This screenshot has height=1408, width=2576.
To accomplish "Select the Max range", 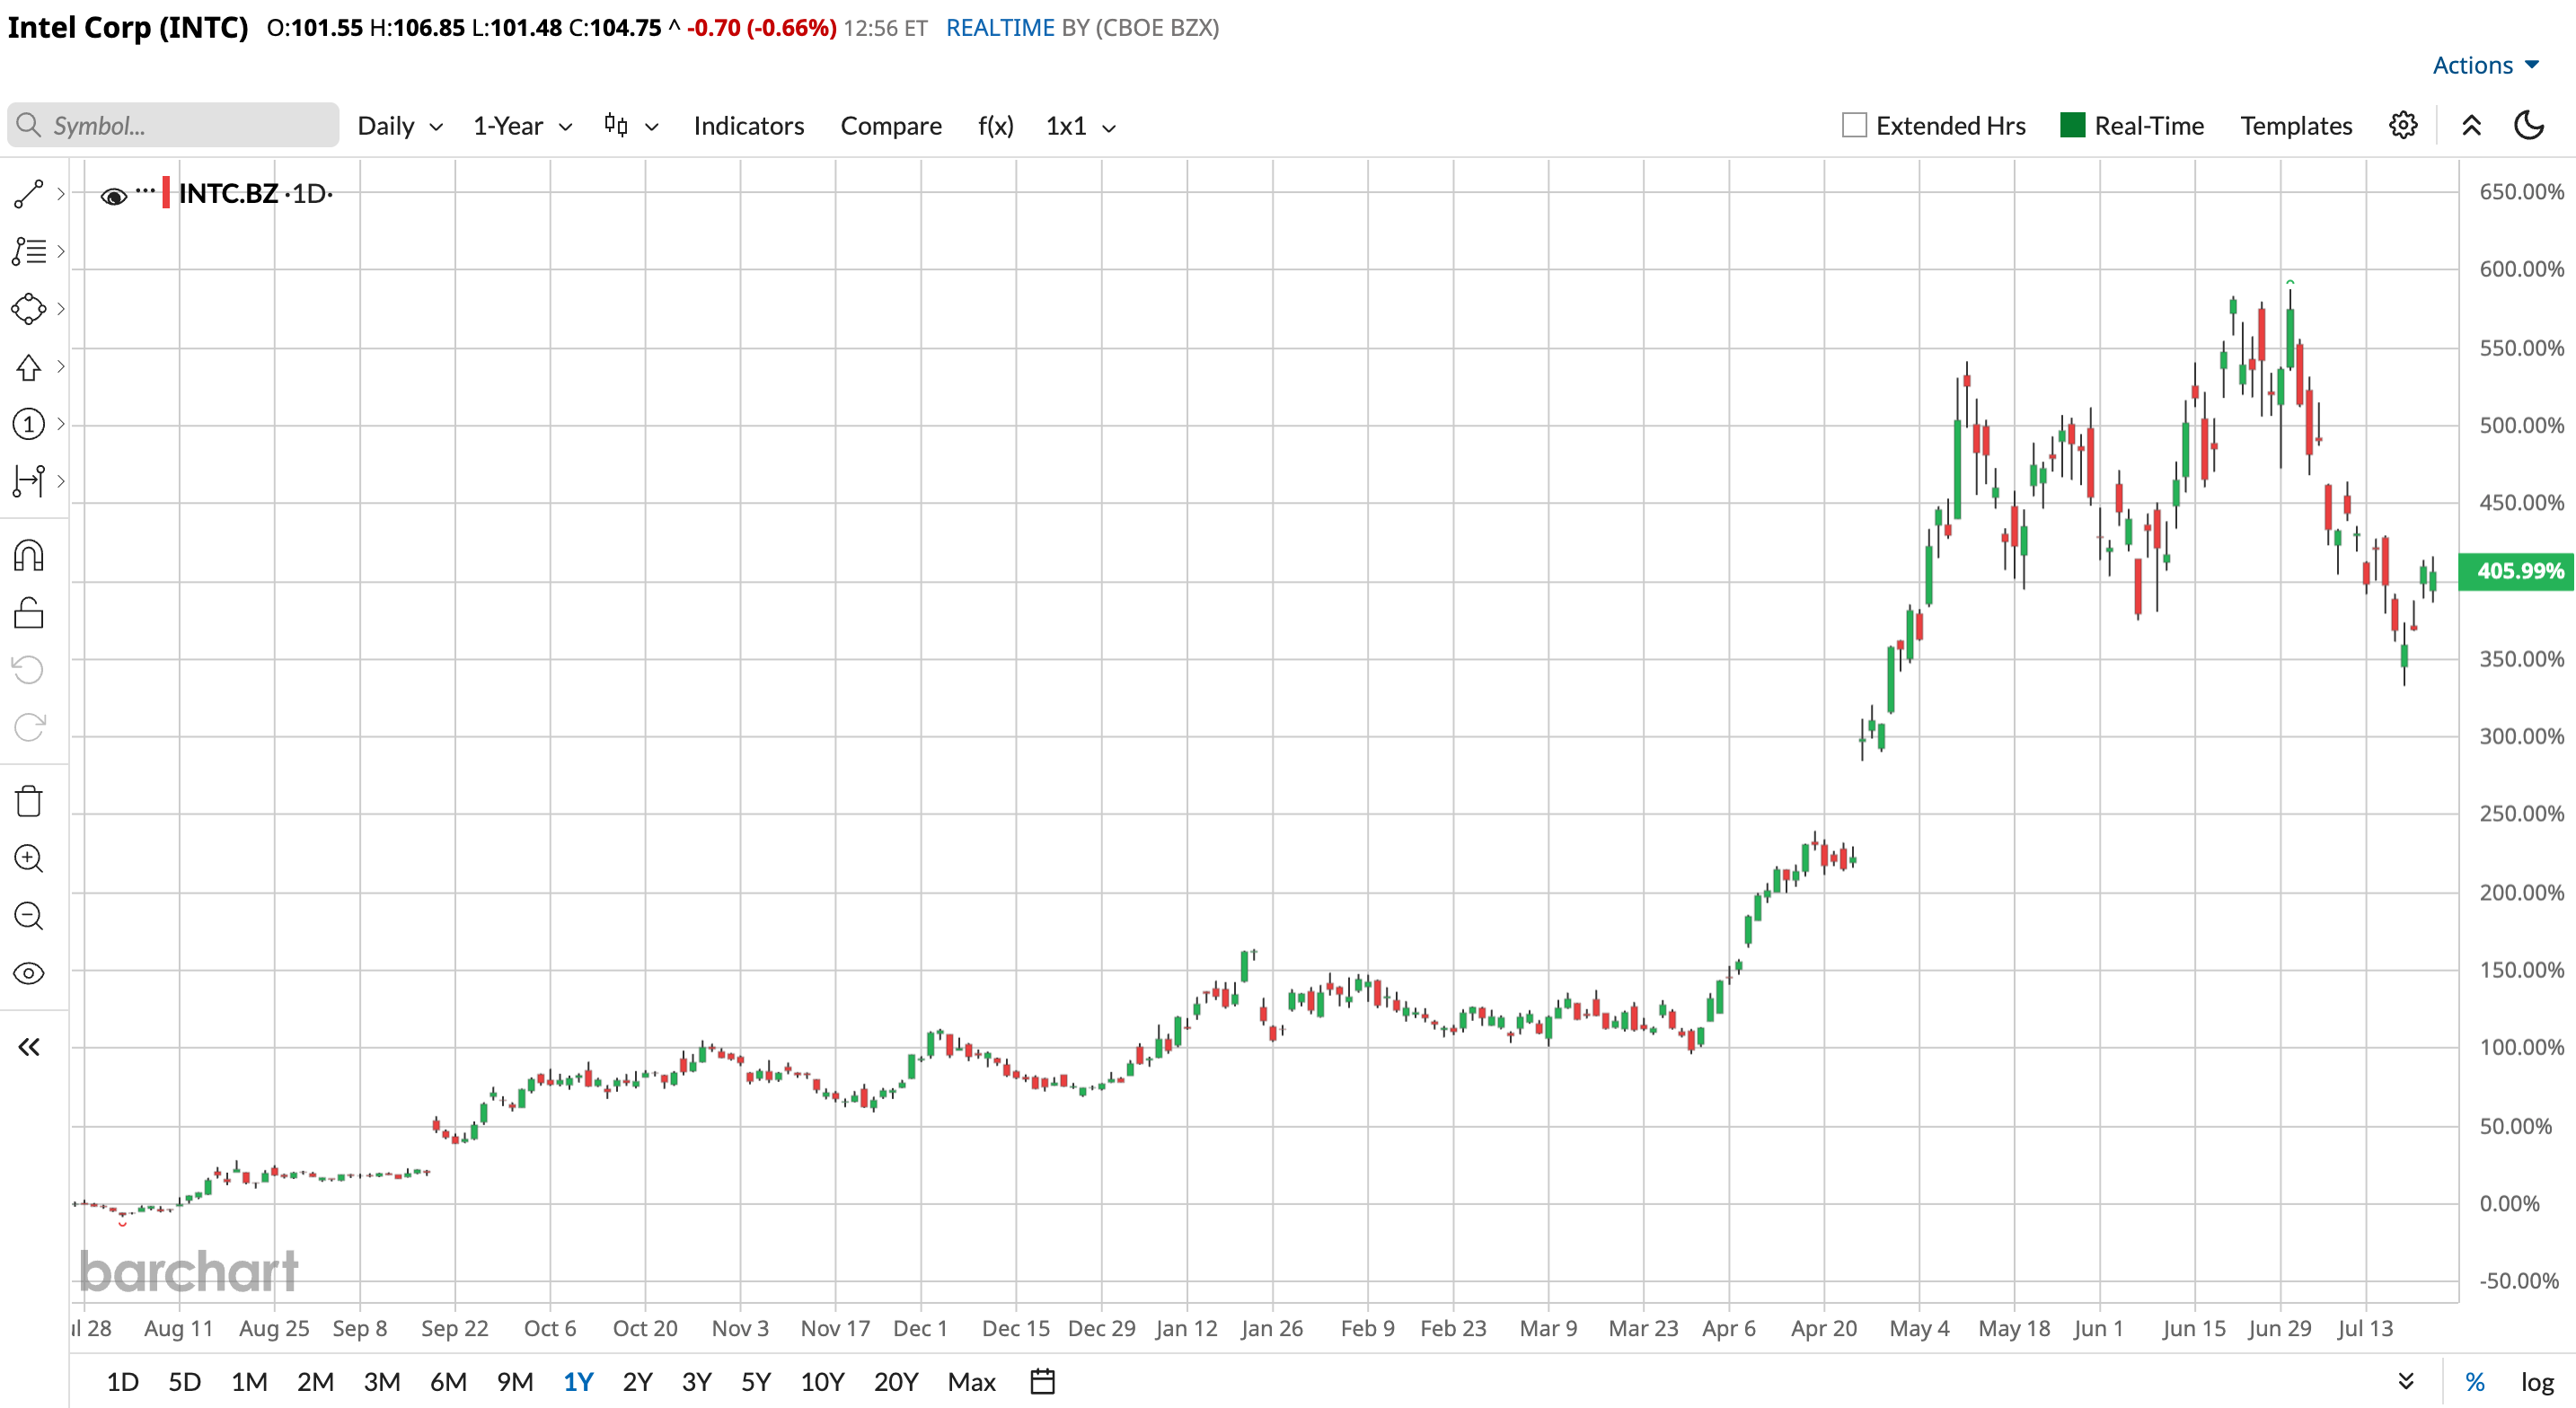I will (971, 1382).
